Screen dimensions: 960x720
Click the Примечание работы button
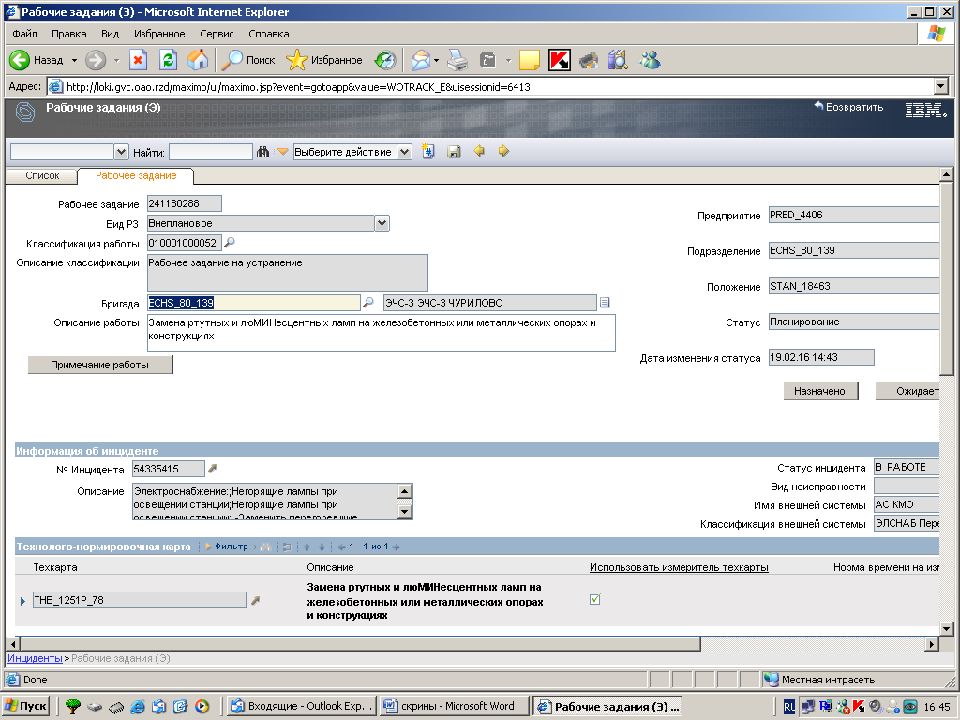[100, 365]
